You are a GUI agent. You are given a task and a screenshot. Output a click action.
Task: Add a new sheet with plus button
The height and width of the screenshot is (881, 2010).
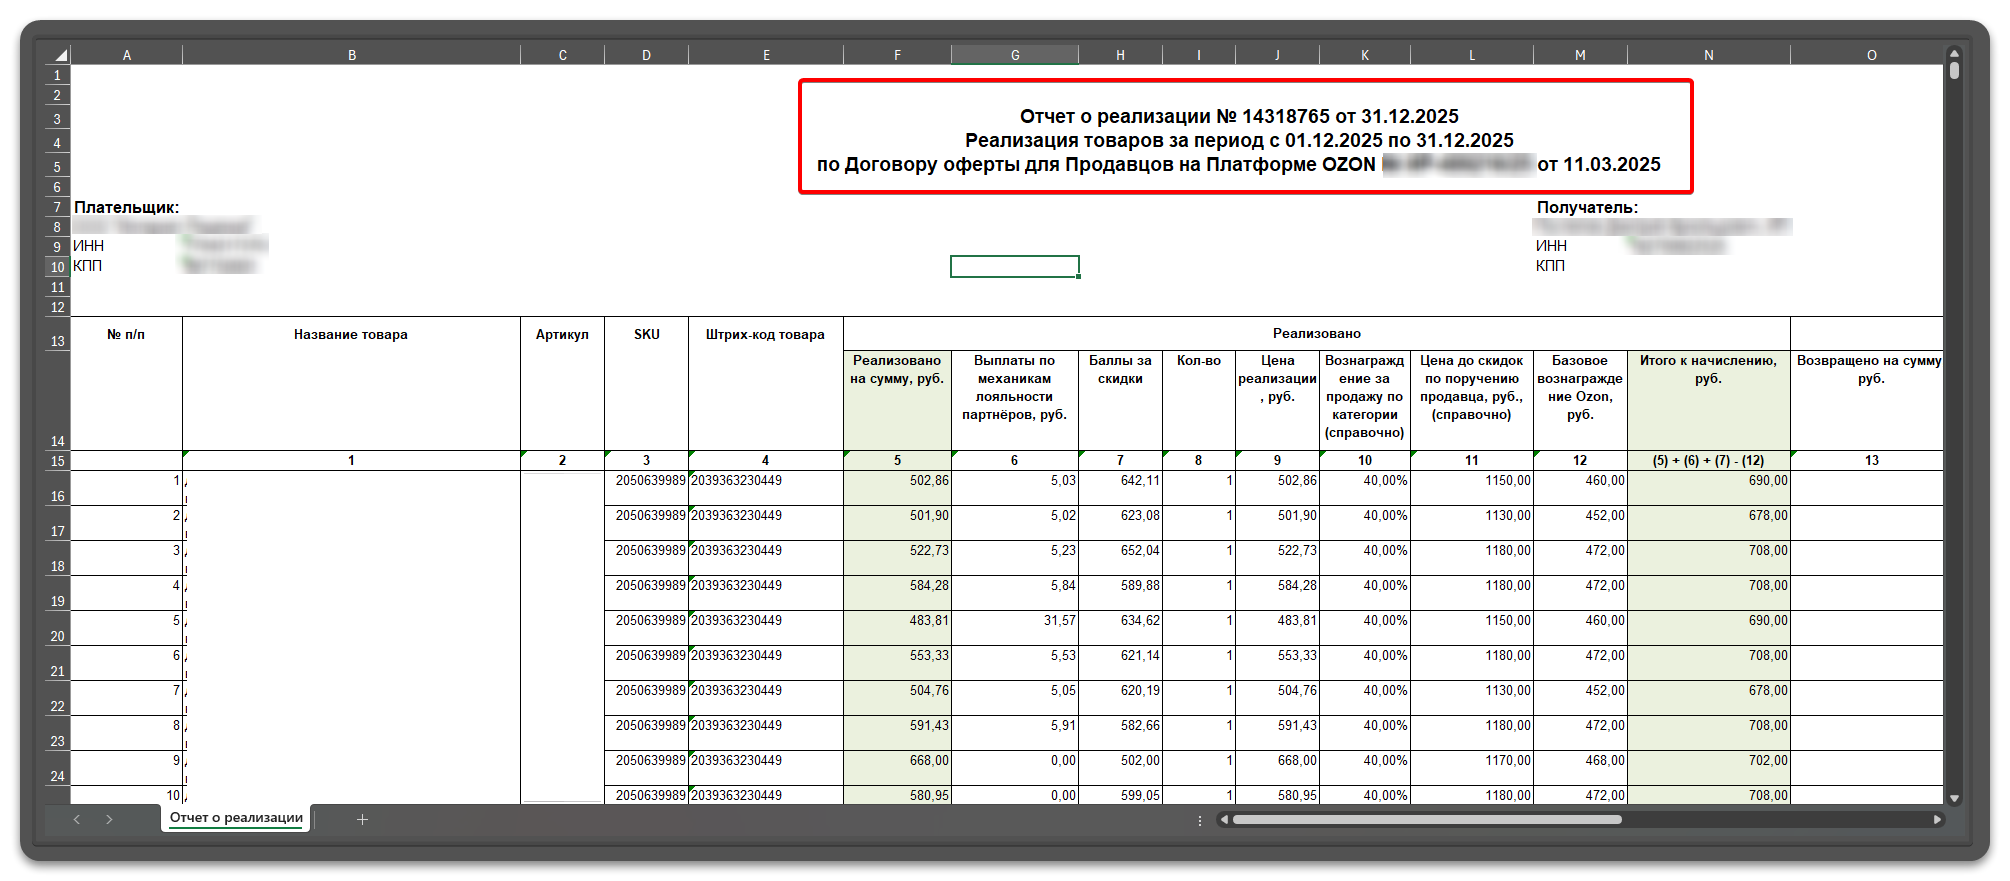[x=362, y=819]
